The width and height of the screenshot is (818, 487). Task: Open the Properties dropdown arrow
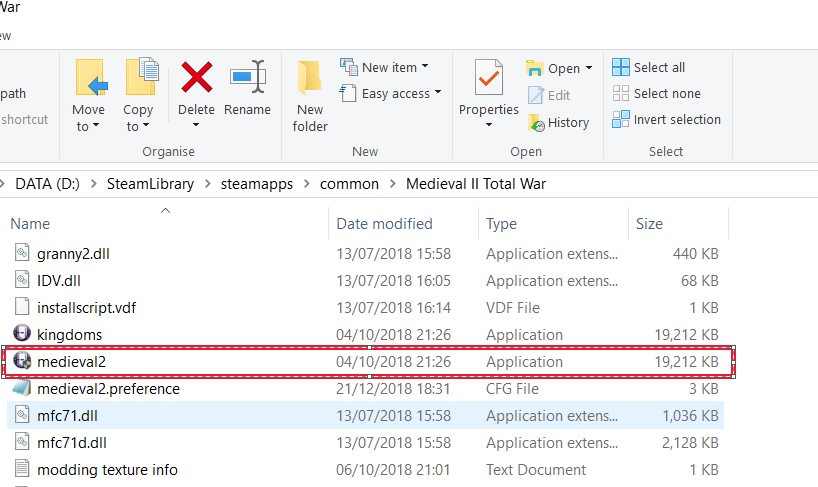click(x=489, y=125)
